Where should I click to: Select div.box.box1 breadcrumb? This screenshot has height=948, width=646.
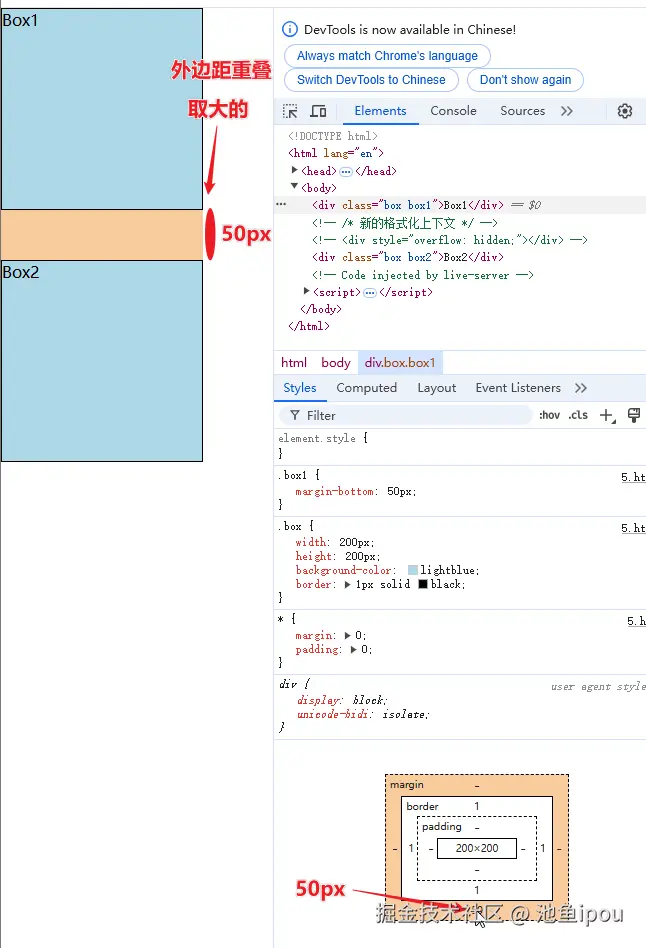click(400, 363)
